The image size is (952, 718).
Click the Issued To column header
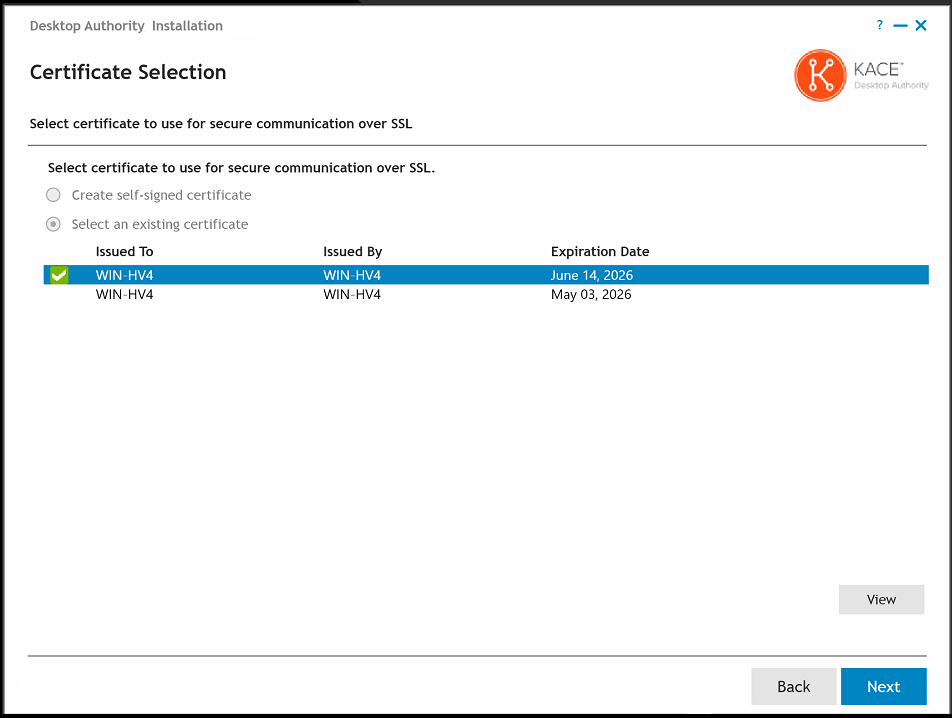tap(124, 252)
